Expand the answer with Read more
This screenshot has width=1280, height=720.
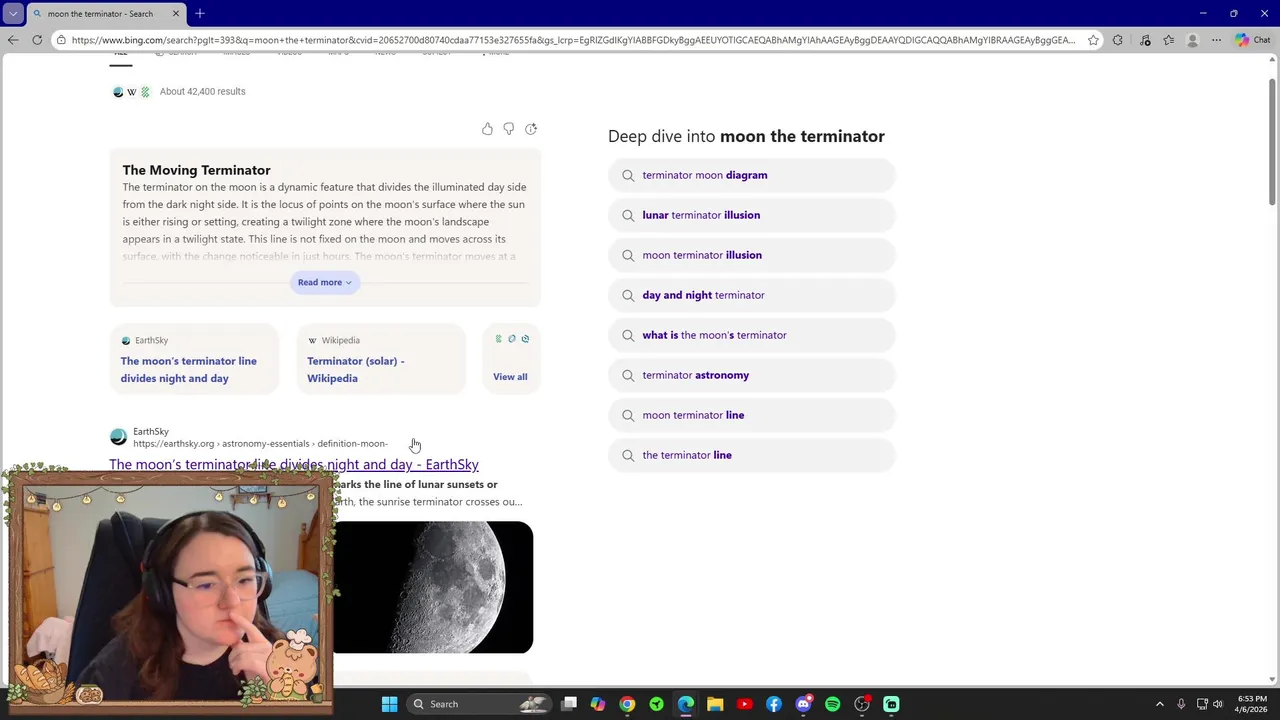click(324, 282)
